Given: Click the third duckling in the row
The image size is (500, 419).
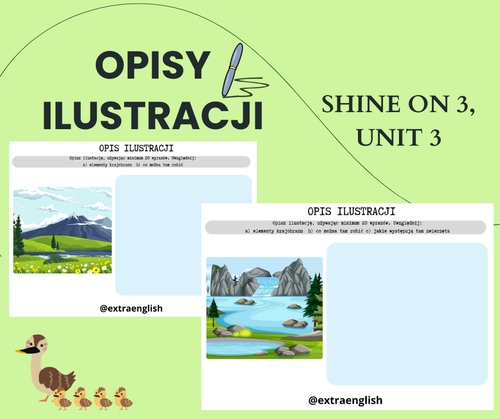Looking at the screenshot, I should click(x=103, y=398).
